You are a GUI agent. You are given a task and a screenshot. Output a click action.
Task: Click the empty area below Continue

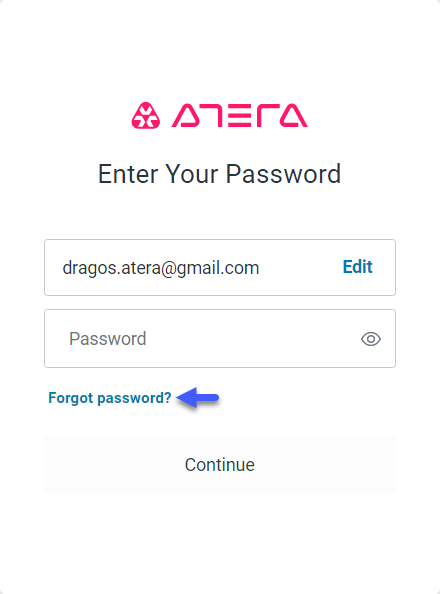click(220, 542)
